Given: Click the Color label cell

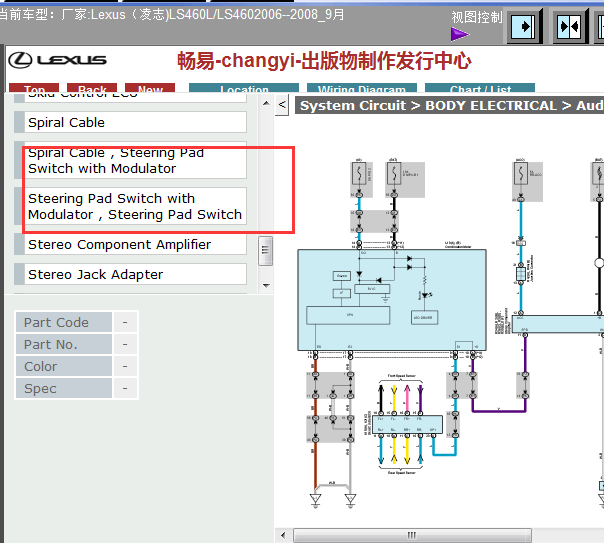Looking at the screenshot, I should click(x=64, y=366).
